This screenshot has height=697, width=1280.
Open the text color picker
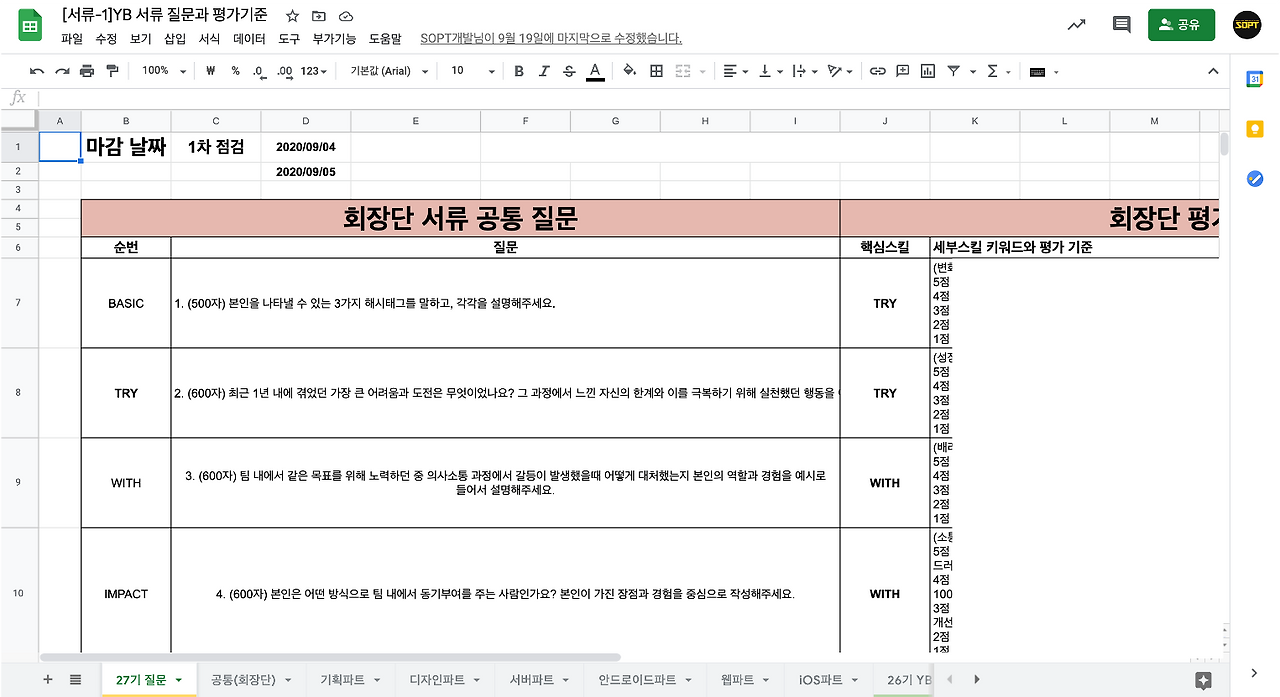coord(595,71)
